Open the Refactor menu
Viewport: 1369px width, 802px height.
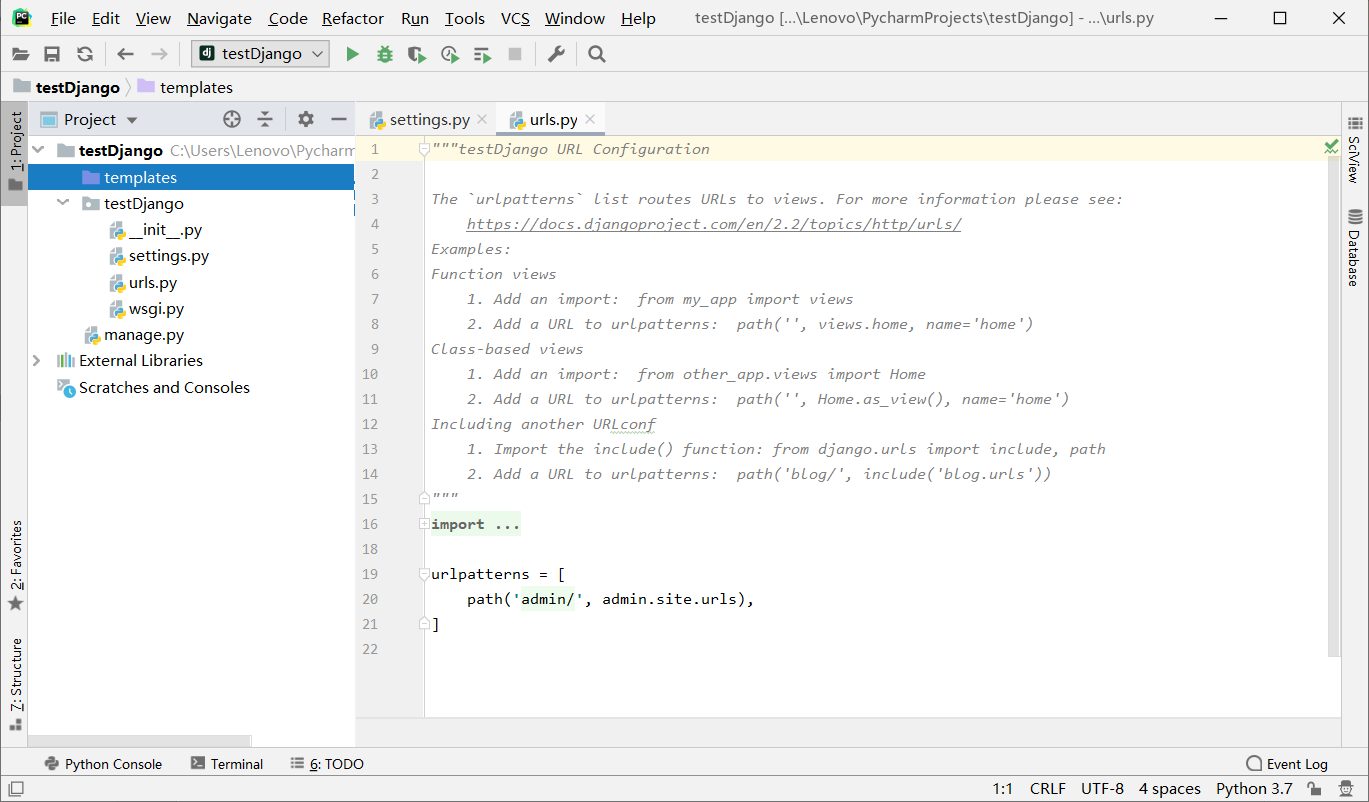coord(353,18)
